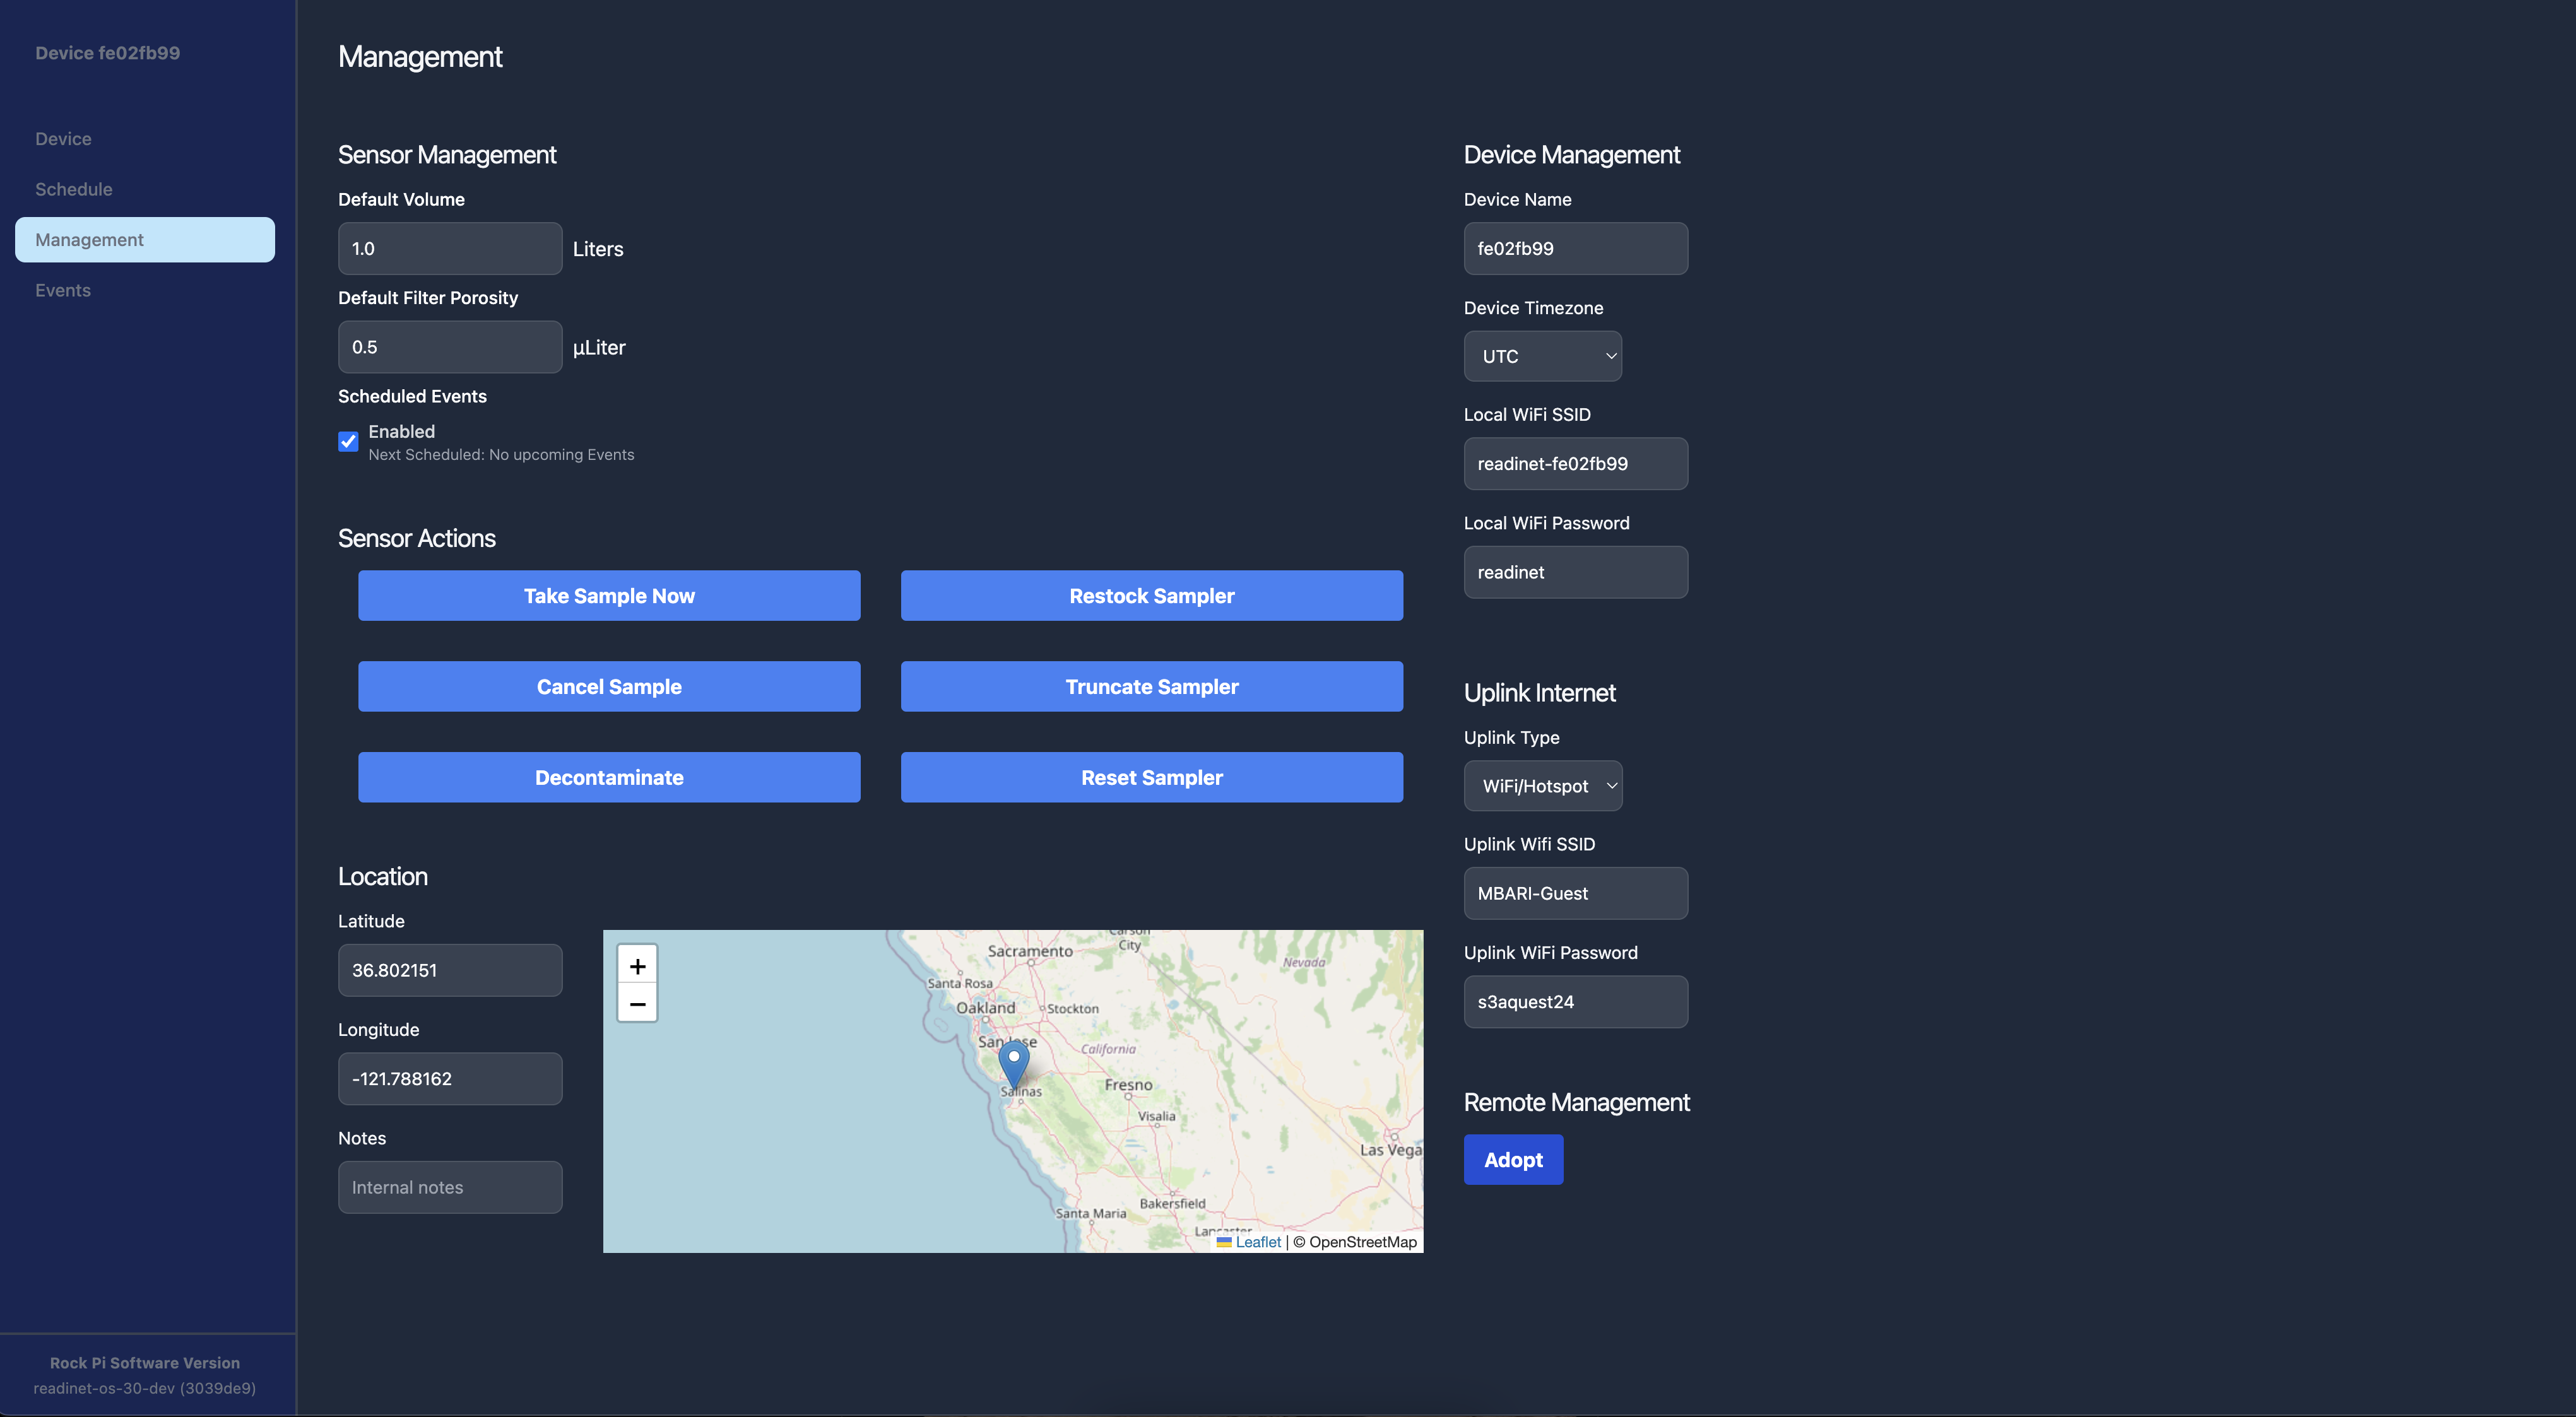The height and width of the screenshot is (1417, 2576).
Task: Switch to the Schedule section
Action: (x=73, y=189)
